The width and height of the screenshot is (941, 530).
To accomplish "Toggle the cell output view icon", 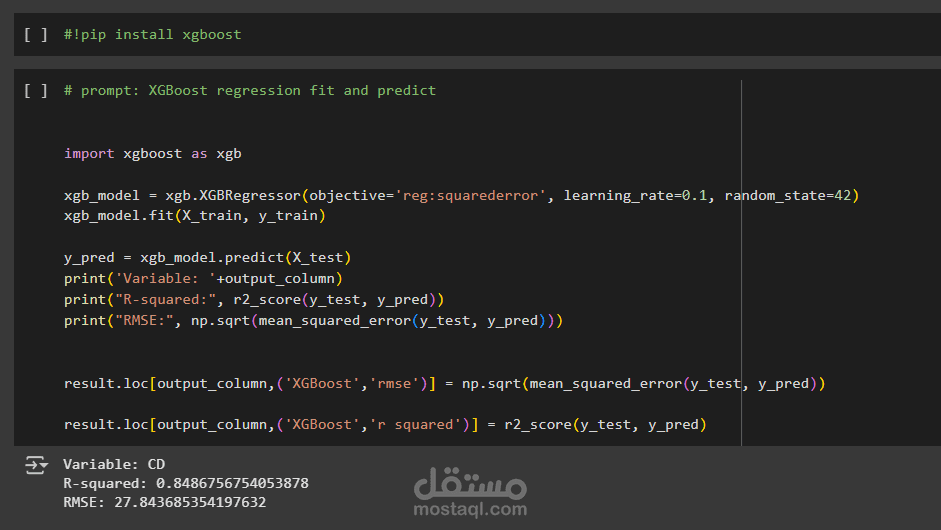I will tap(36, 465).
